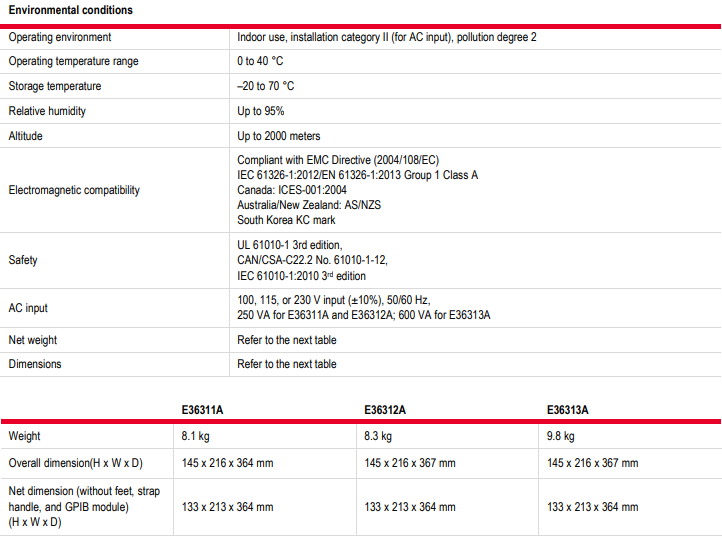Click the Net weight 'Refer to the next table' text
722x537 pixels.
(x=287, y=340)
